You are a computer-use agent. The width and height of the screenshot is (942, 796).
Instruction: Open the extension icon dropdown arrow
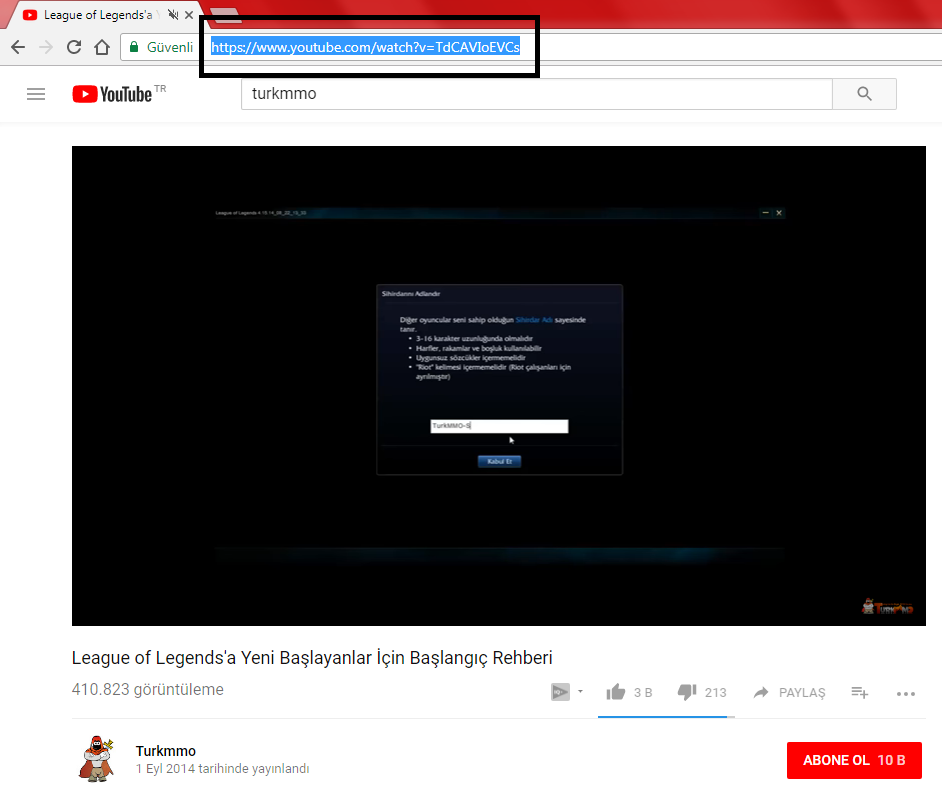tap(580, 691)
